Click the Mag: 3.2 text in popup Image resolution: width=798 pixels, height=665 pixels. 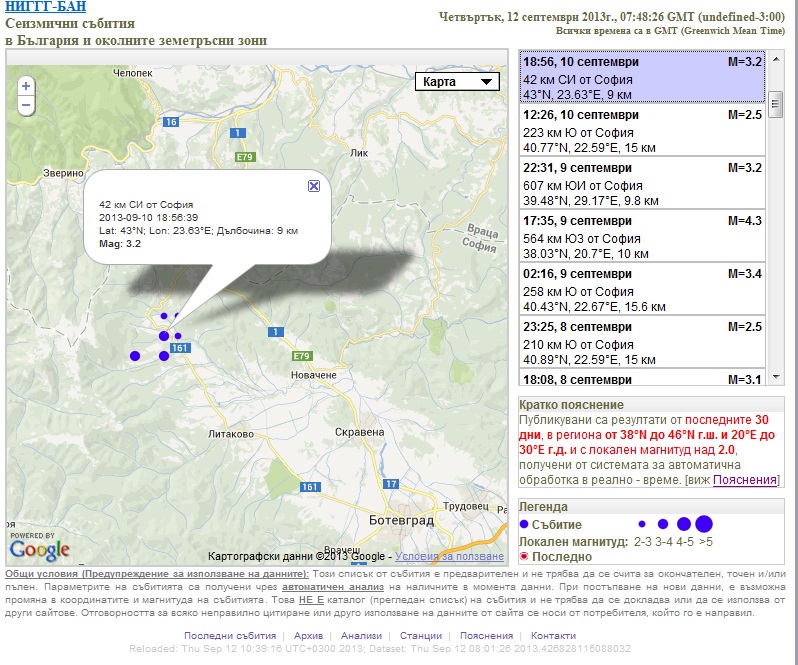coord(120,244)
